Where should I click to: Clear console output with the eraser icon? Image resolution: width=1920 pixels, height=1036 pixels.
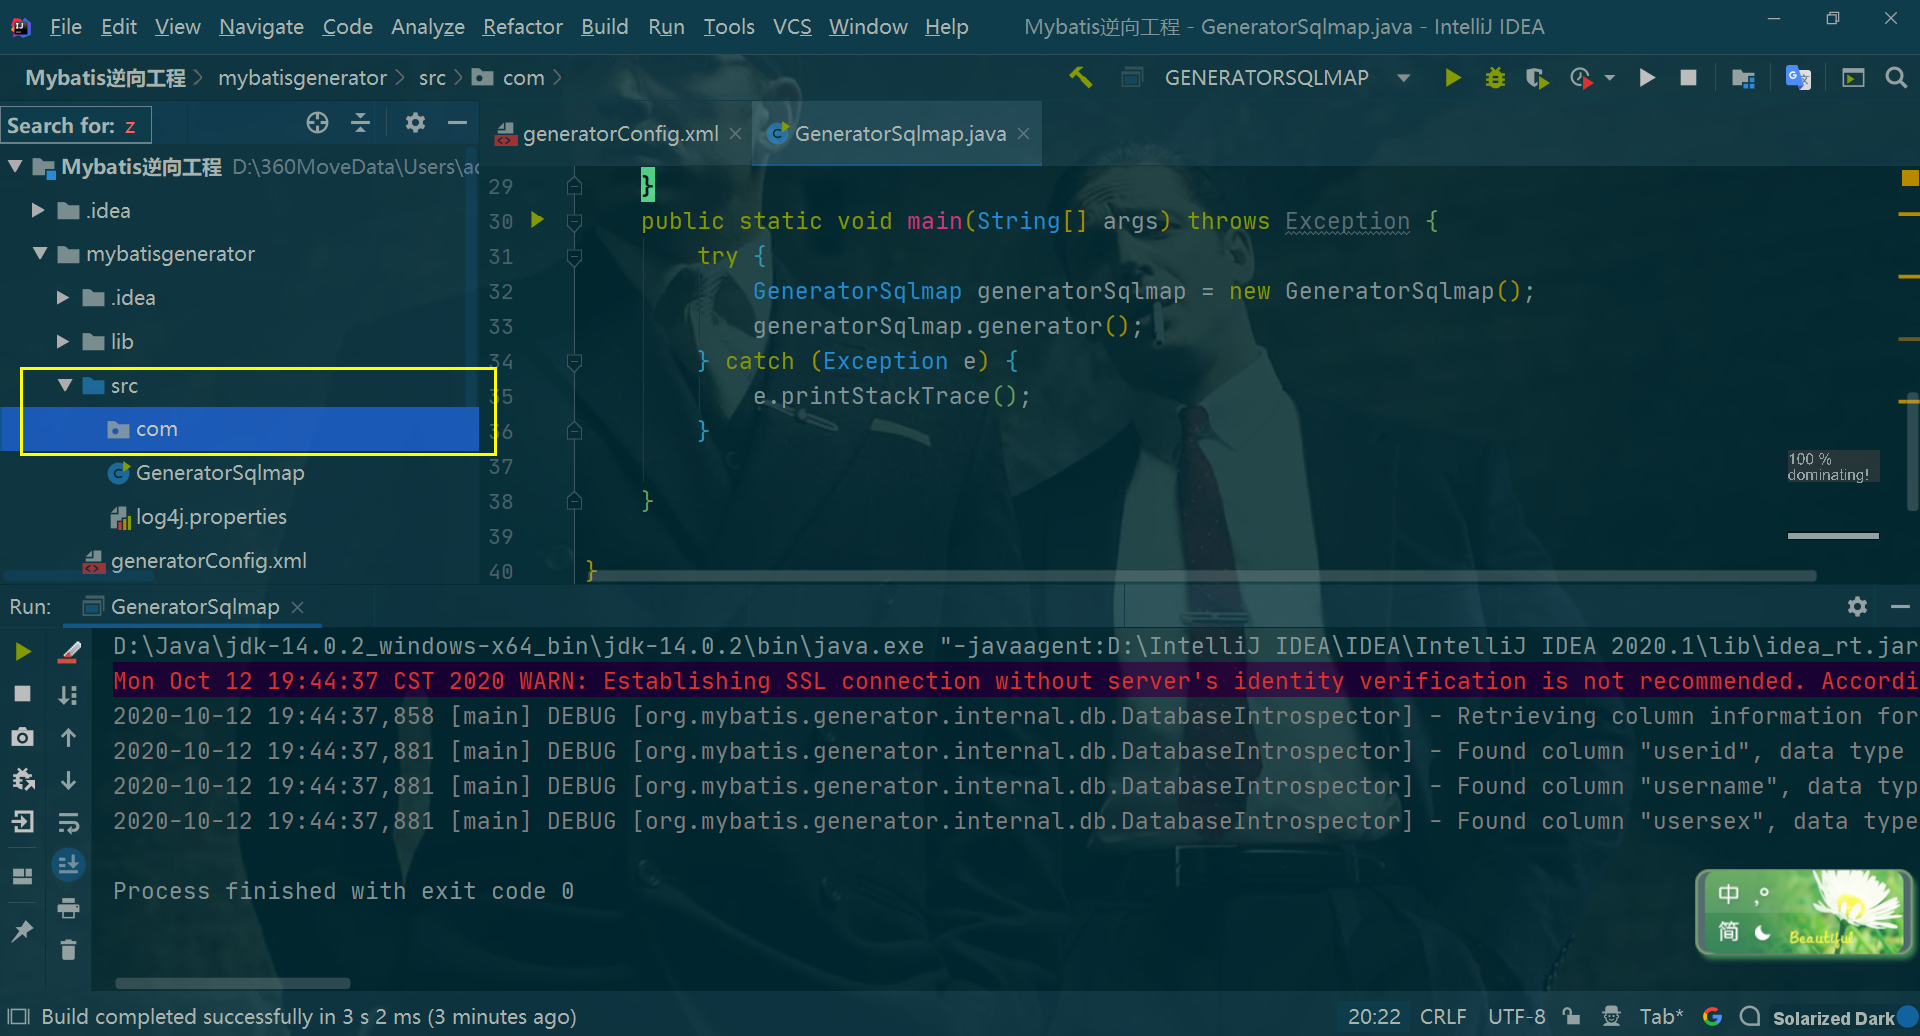coord(69,652)
